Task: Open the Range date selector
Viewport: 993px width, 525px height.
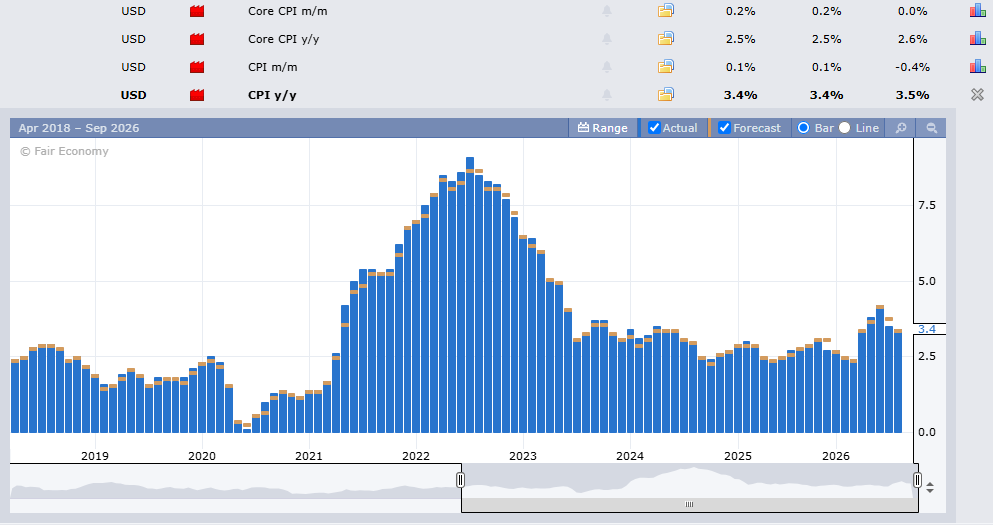Action: (602, 128)
